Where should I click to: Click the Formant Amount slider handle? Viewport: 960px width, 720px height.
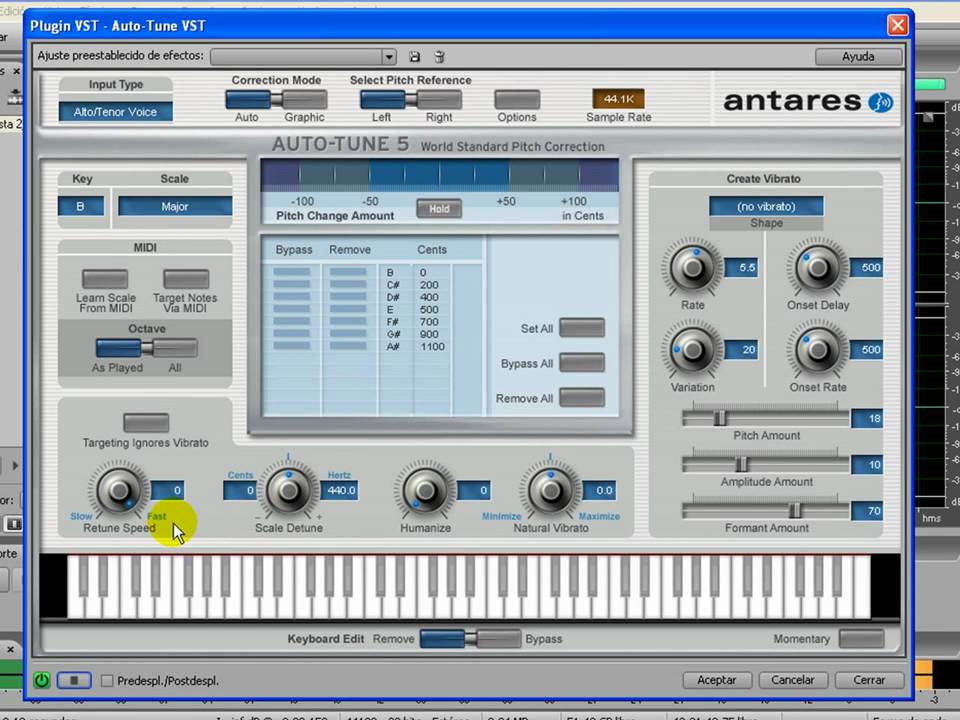794,509
